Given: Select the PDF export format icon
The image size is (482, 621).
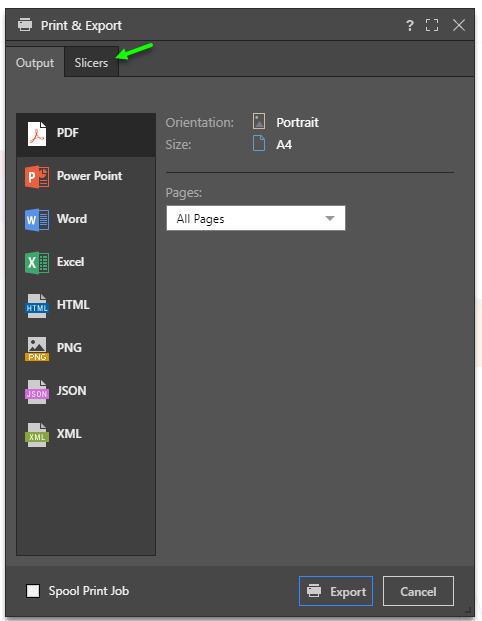Looking at the screenshot, I should pos(37,134).
